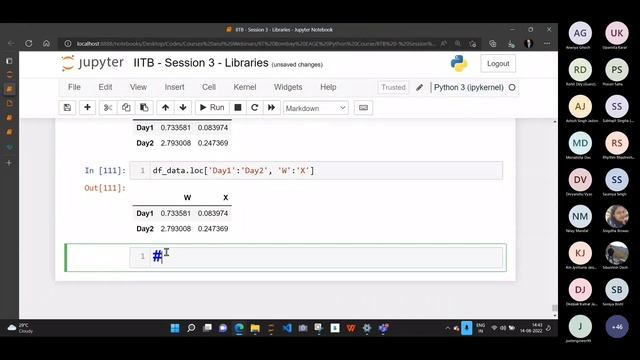Screen dimensions: 640x360
Task: Open browser profile avatar
Action: pos(529,43)
